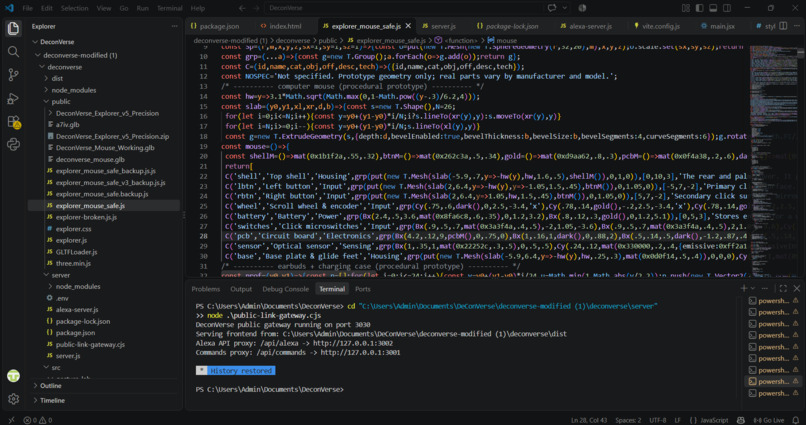The width and height of the screenshot is (806, 425).
Task: Click the circular agent status icon in title bar
Action: pos(582,8)
